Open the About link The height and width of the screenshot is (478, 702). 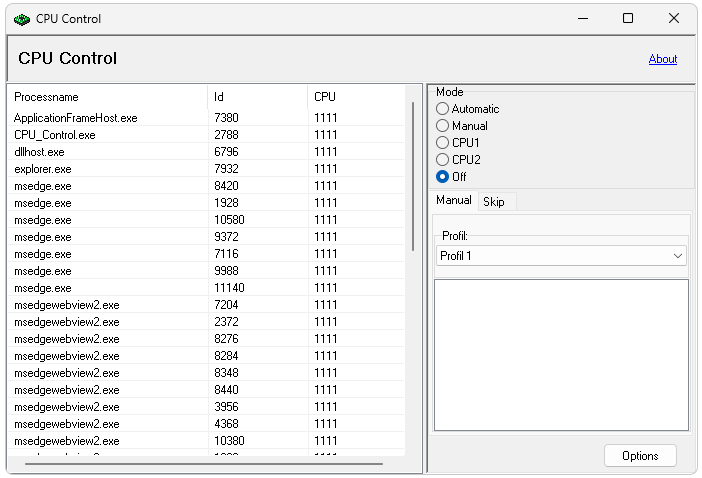(x=662, y=59)
